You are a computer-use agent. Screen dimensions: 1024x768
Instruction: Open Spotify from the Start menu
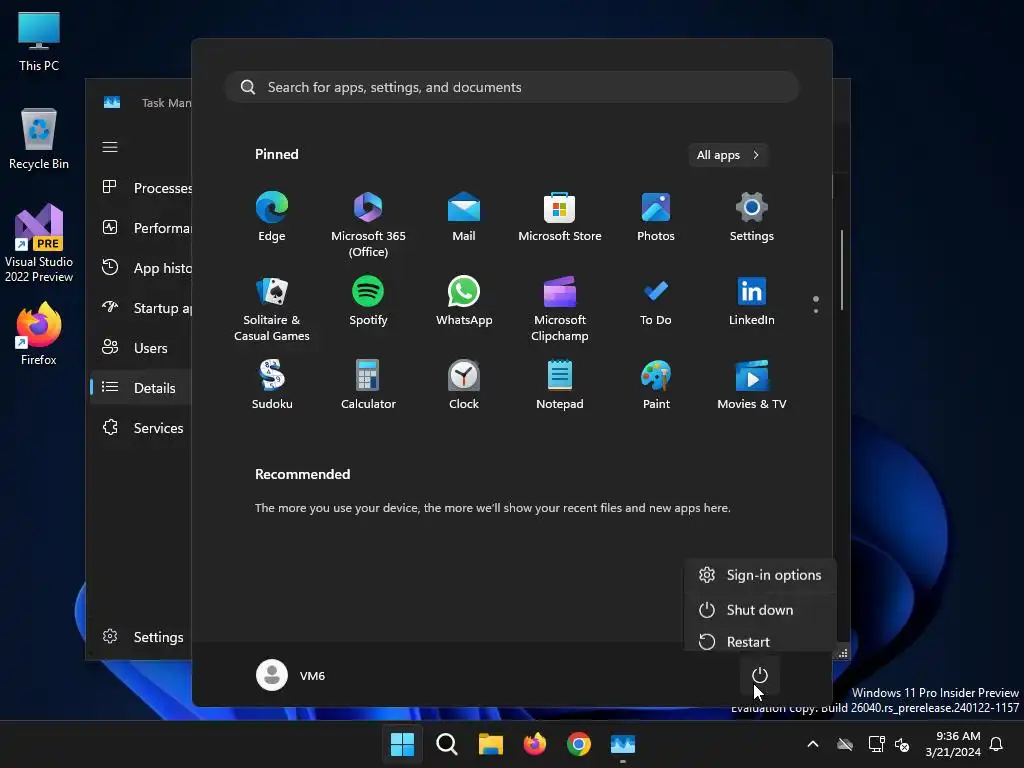point(368,301)
